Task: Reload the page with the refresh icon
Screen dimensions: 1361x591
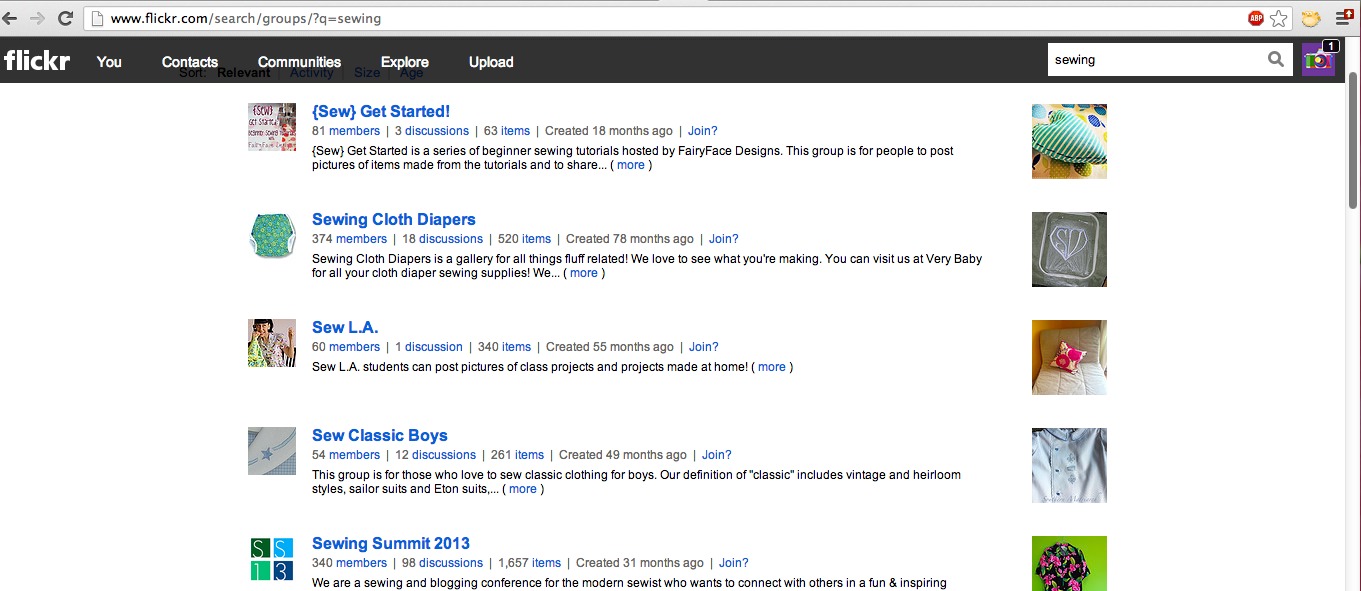Action: 65,18
